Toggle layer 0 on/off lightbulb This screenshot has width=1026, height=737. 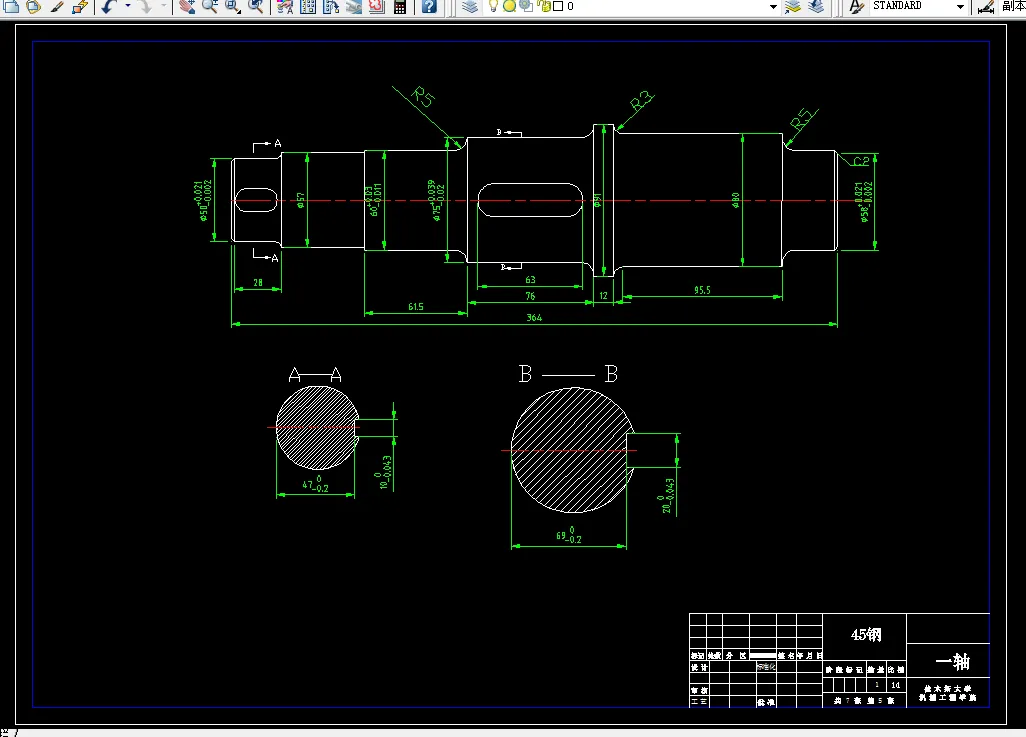point(493,6)
